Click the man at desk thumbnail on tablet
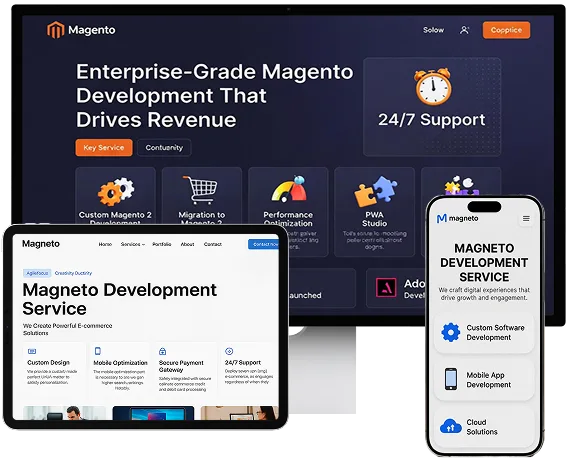 (x=65, y=413)
